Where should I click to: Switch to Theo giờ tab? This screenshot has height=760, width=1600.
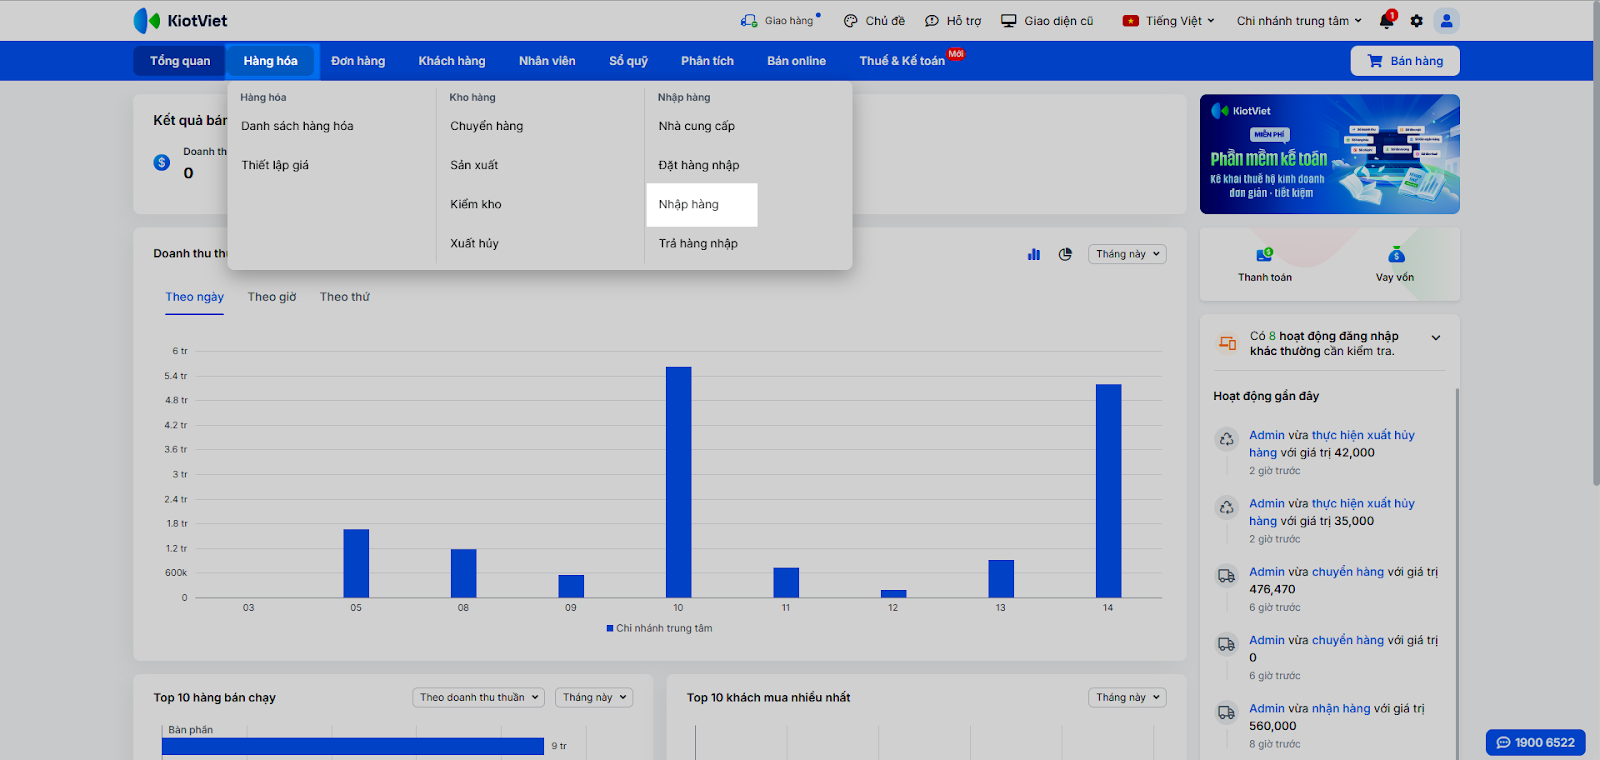(272, 297)
